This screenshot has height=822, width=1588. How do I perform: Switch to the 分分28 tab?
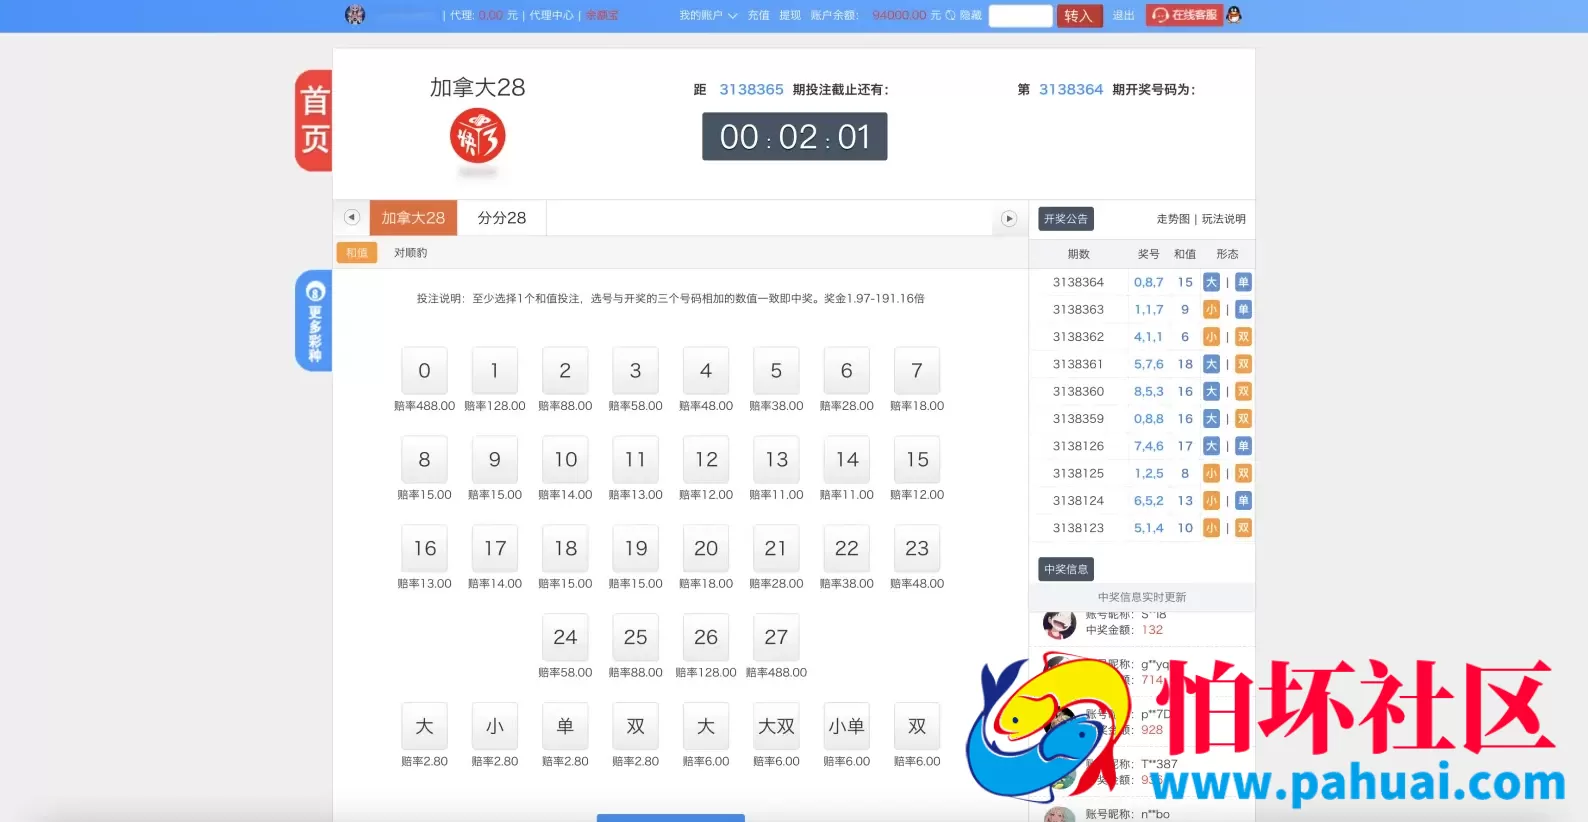pyautogui.click(x=502, y=218)
